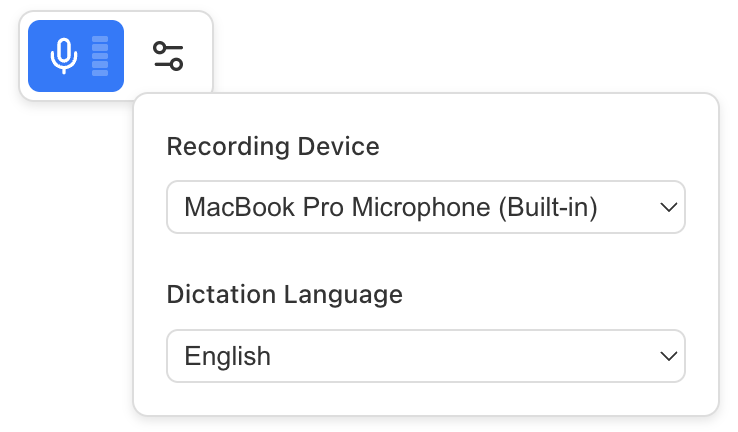This screenshot has width=738, height=432.
Task: Change the dictation language from English
Action: [425, 356]
